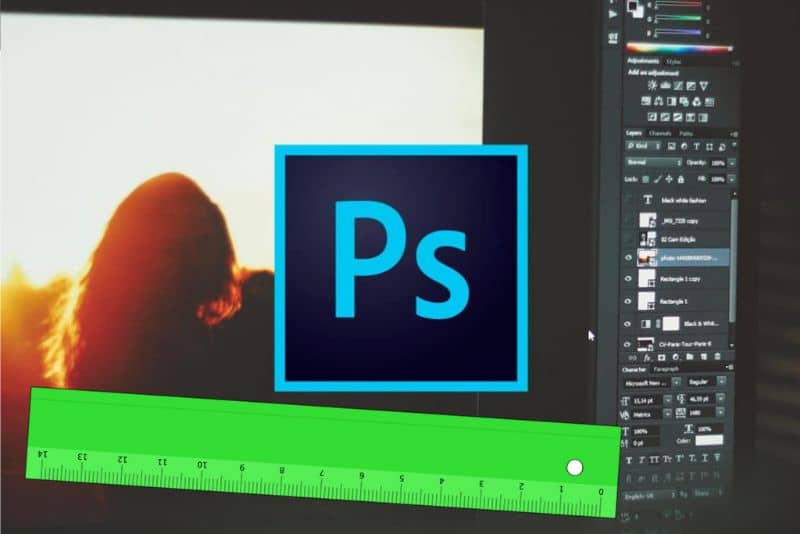
Task: Switch to the Channels tab
Action: 660,133
